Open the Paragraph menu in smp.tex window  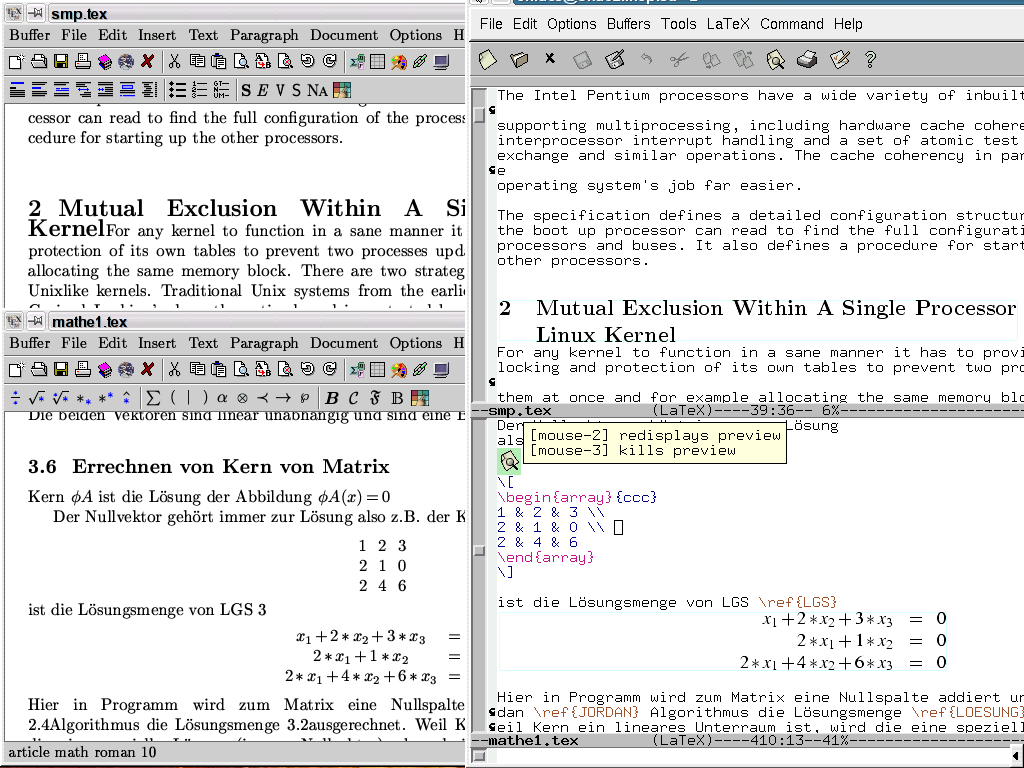[x=264, y=35]
